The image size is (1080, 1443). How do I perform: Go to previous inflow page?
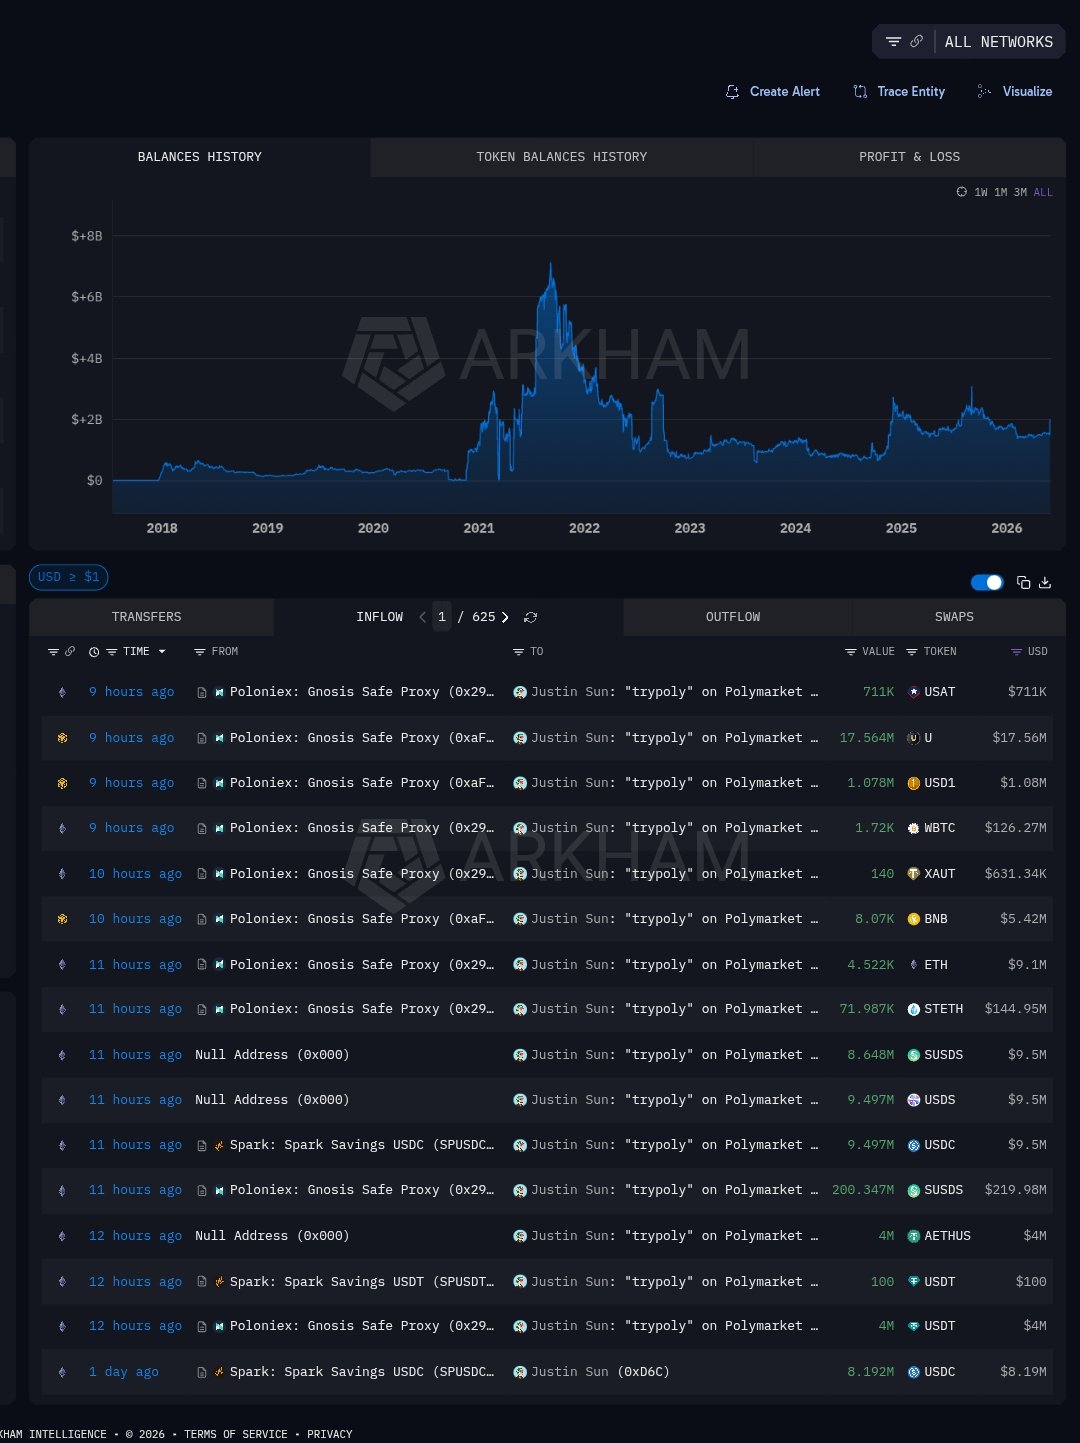(422, 617)
